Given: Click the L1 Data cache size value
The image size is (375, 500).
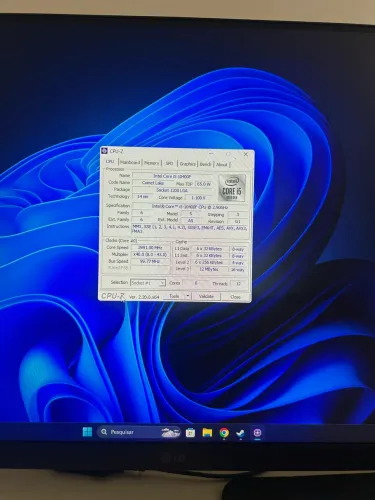Looking at the screenshot, I should (x=209, y=249).
